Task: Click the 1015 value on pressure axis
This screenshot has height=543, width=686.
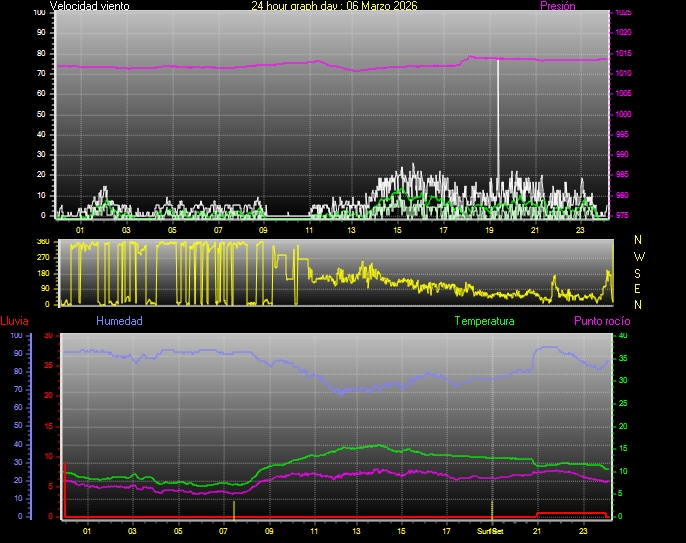Action: [x=623, y=53]
